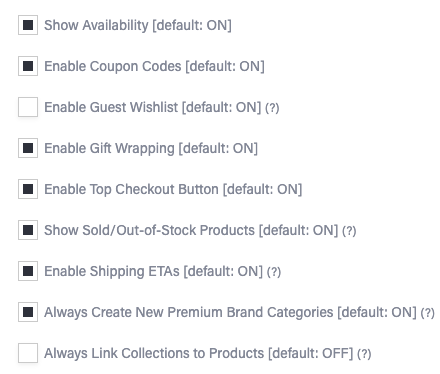The image size is (440, 374).
Task: Click the (?) icon beside Shipping ETAs
Action: tap(274, 272)
